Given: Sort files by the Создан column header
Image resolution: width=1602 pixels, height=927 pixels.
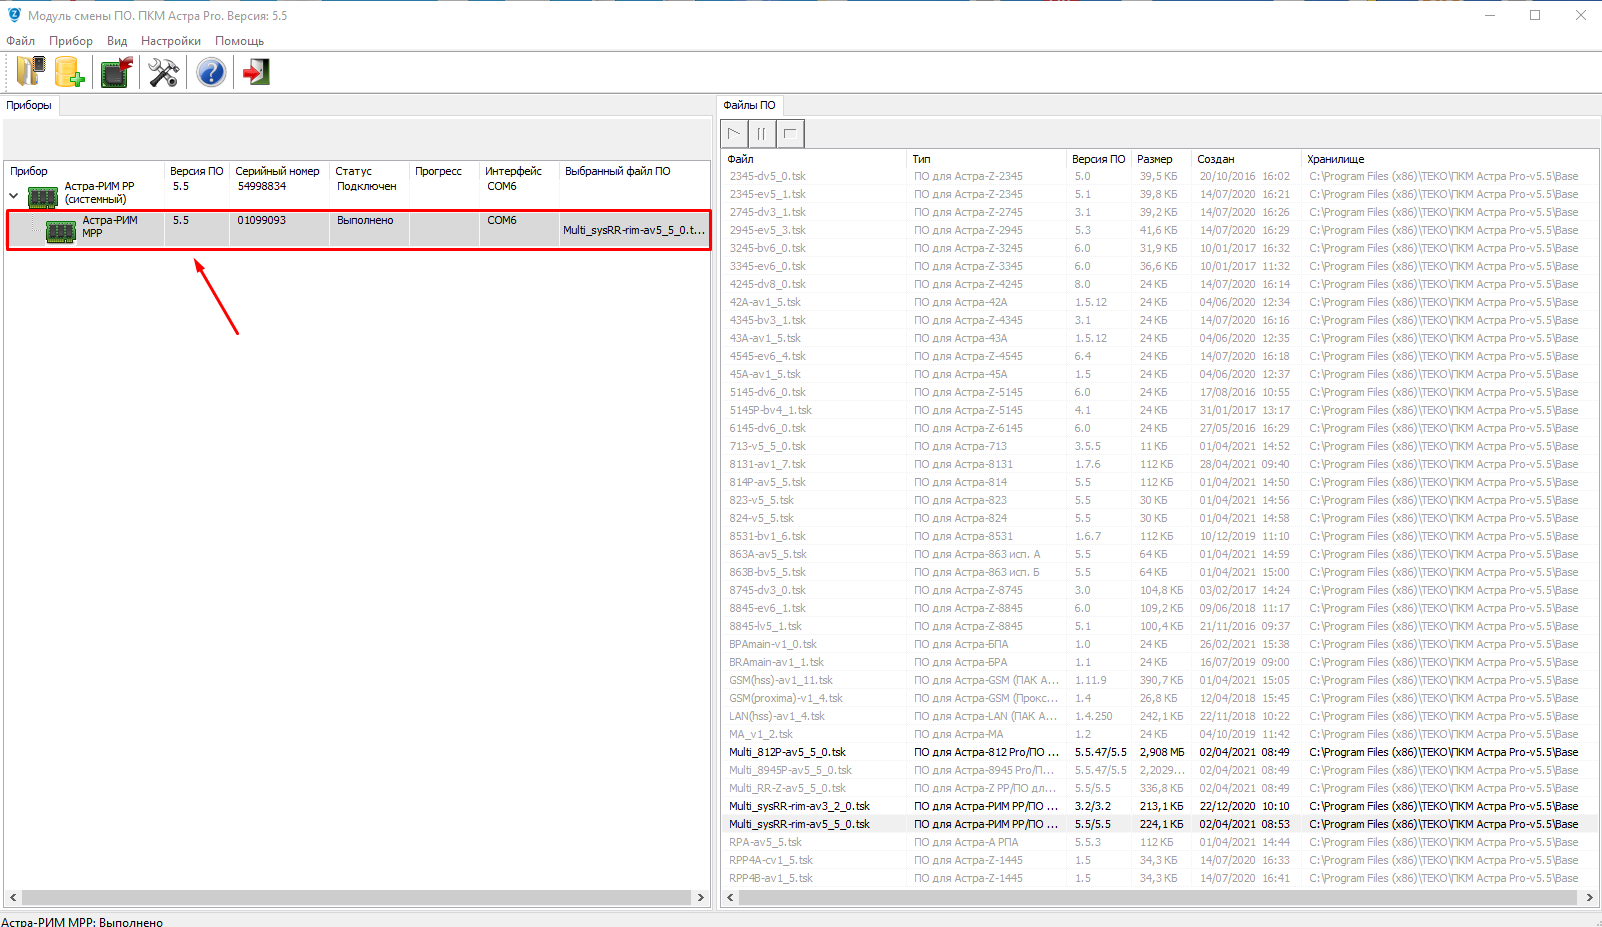Looking at the screenshot, I should (x=1215, y=159).
